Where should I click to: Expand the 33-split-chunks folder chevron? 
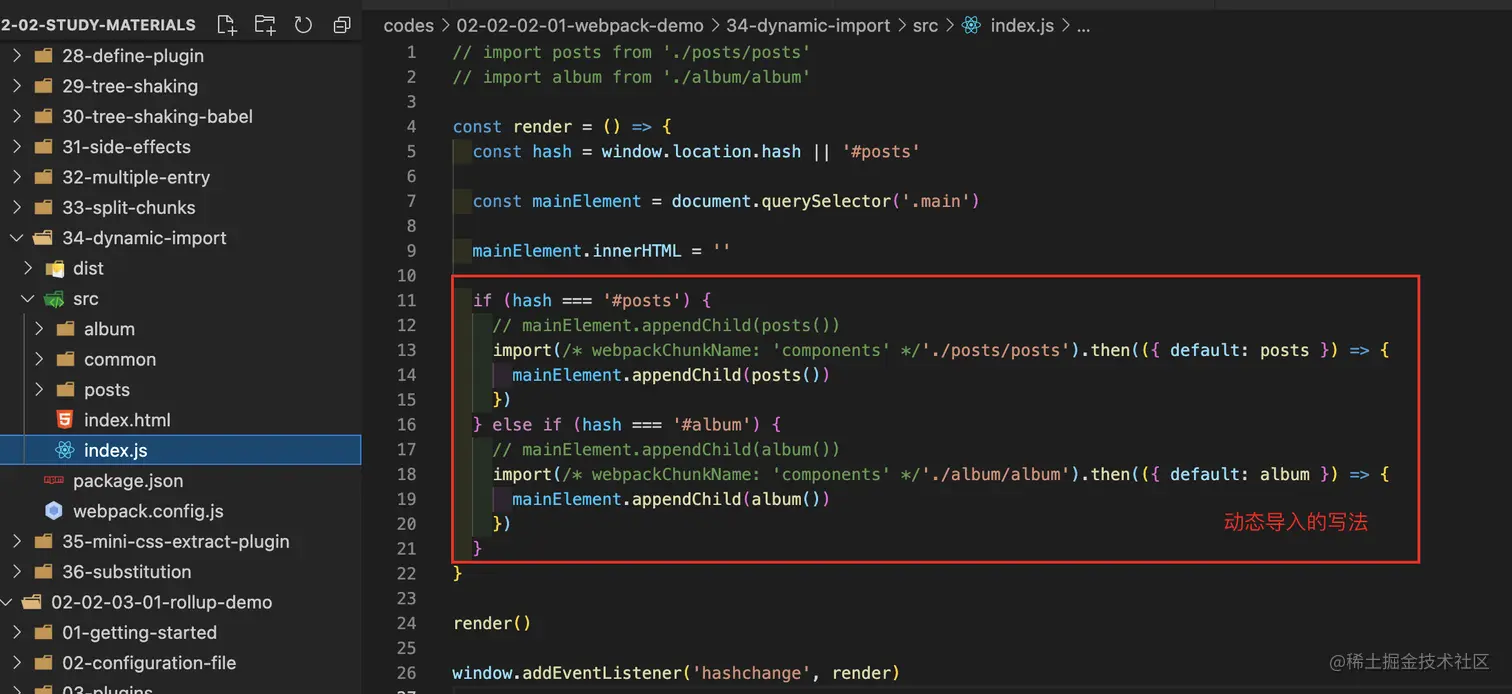tap(16, 207)
